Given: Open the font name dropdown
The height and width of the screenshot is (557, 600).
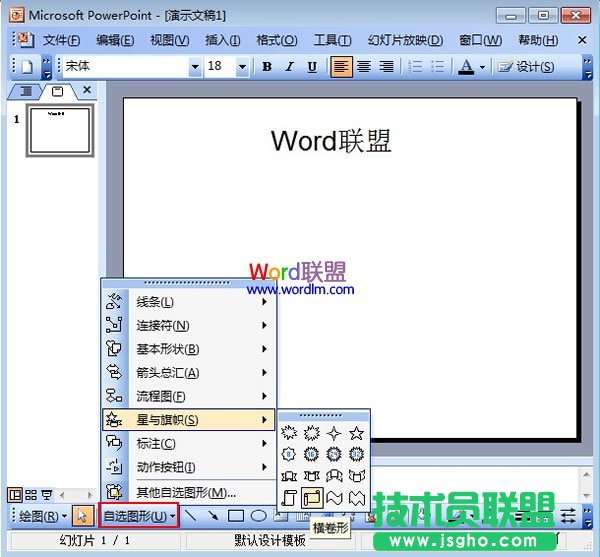Looking at the screenshot, I should (195, 67).
